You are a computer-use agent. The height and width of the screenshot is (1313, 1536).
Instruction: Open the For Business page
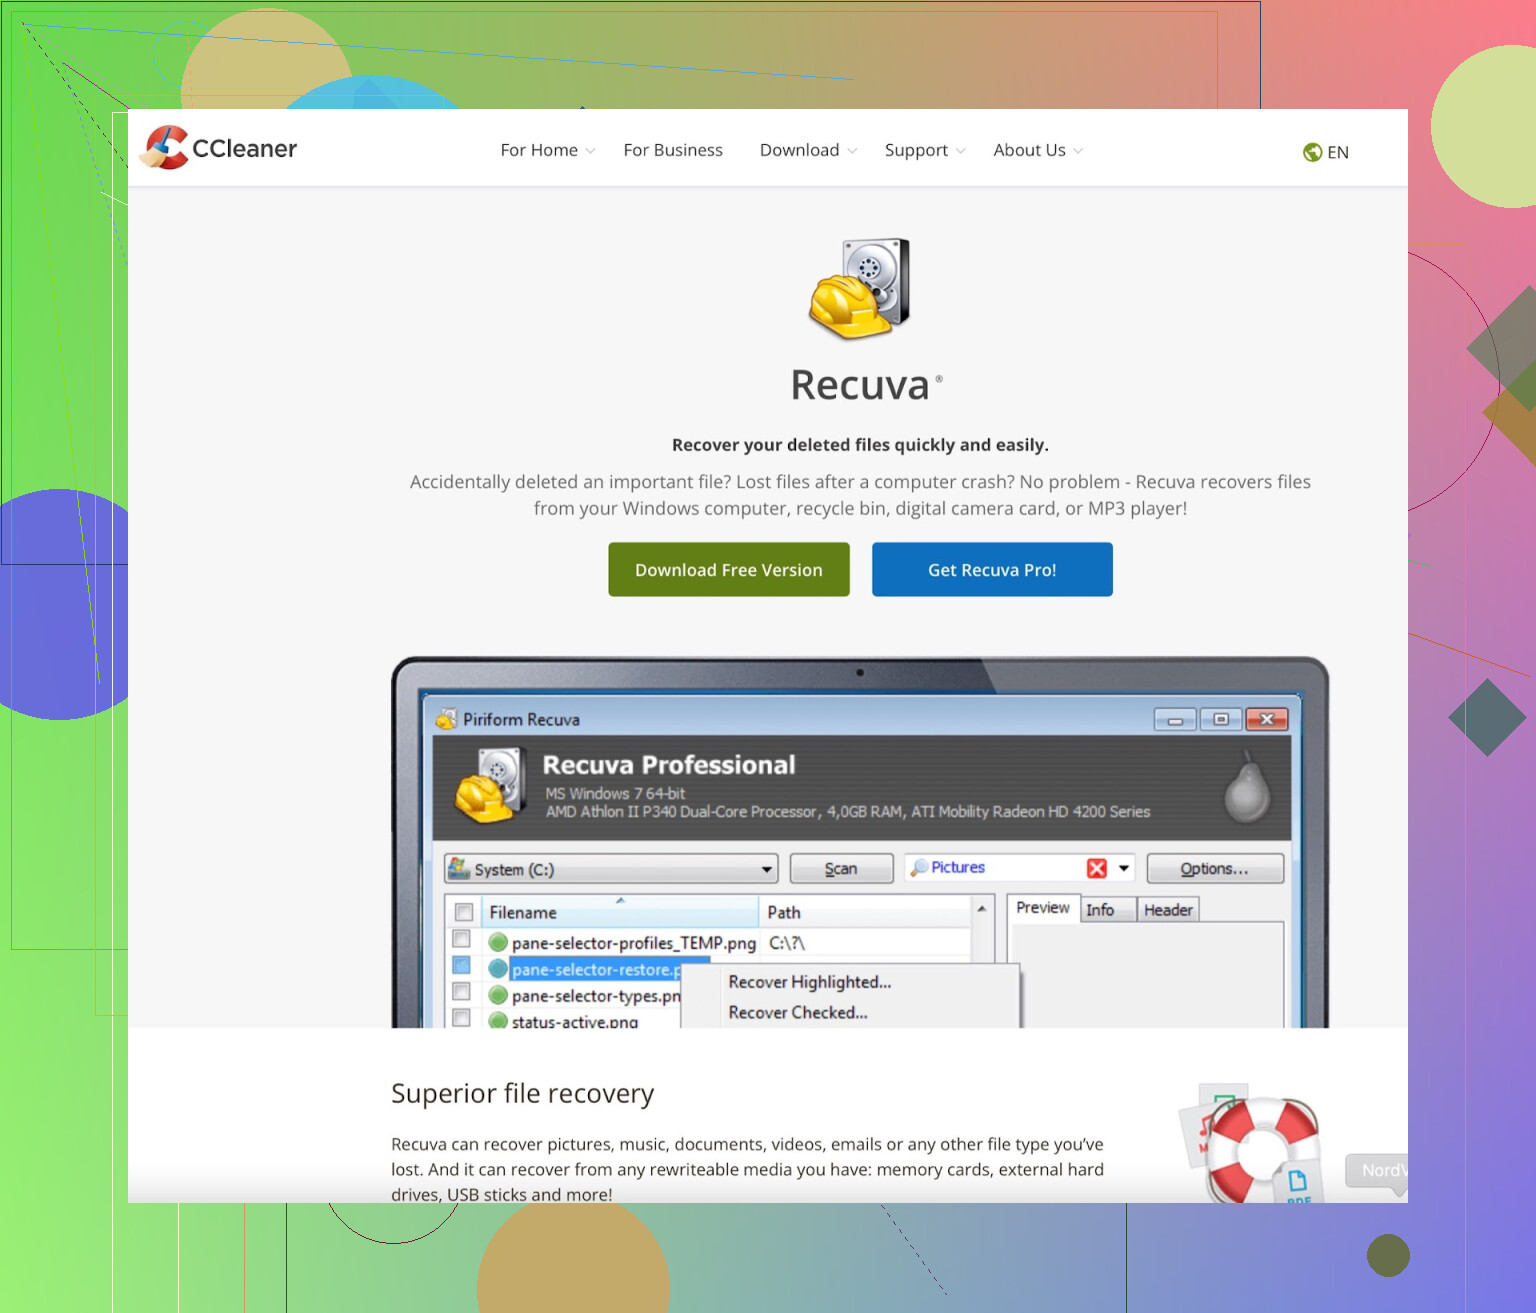(x=673, y=150)
